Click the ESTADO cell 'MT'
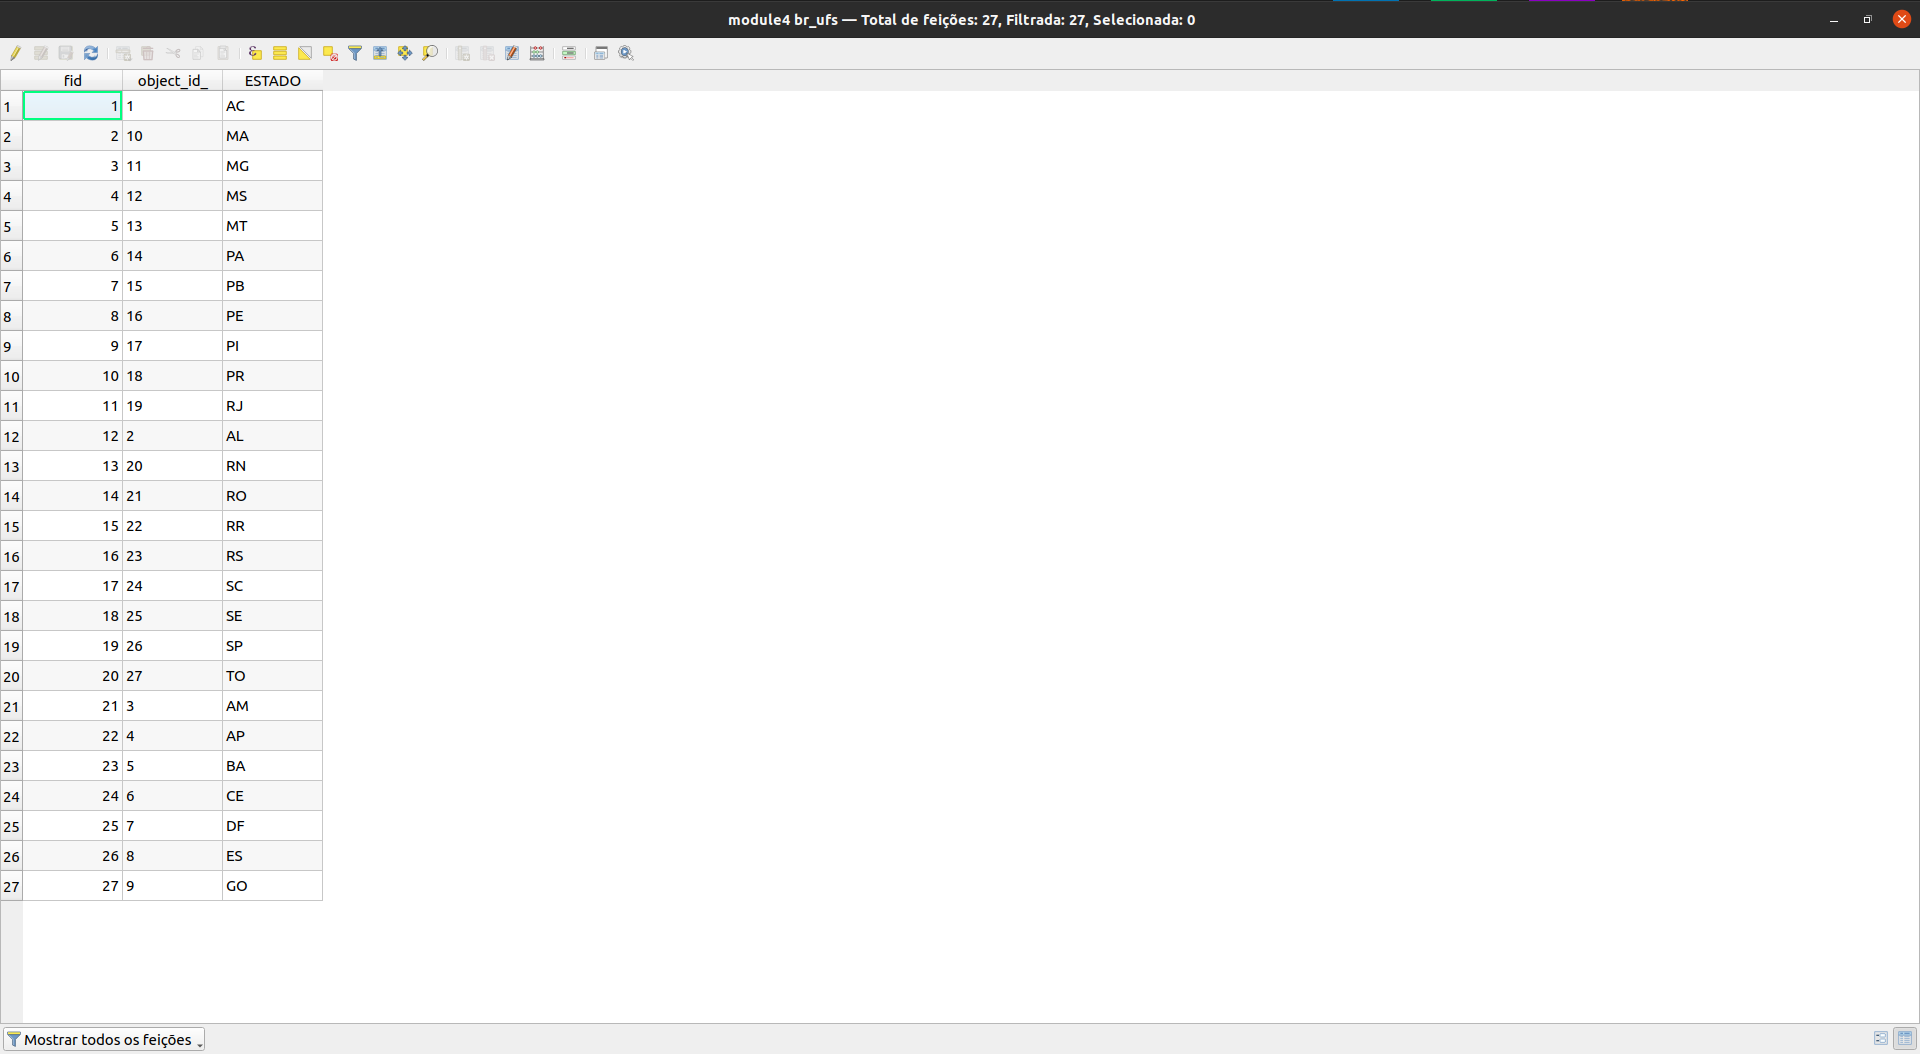This screenshot has height=1054, width=1920. coord(272,226)
